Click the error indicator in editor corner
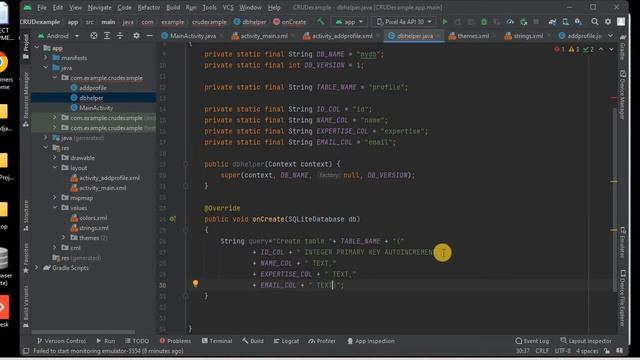The height and width of the screenshot is (360, 640). [x=559, y=49]
